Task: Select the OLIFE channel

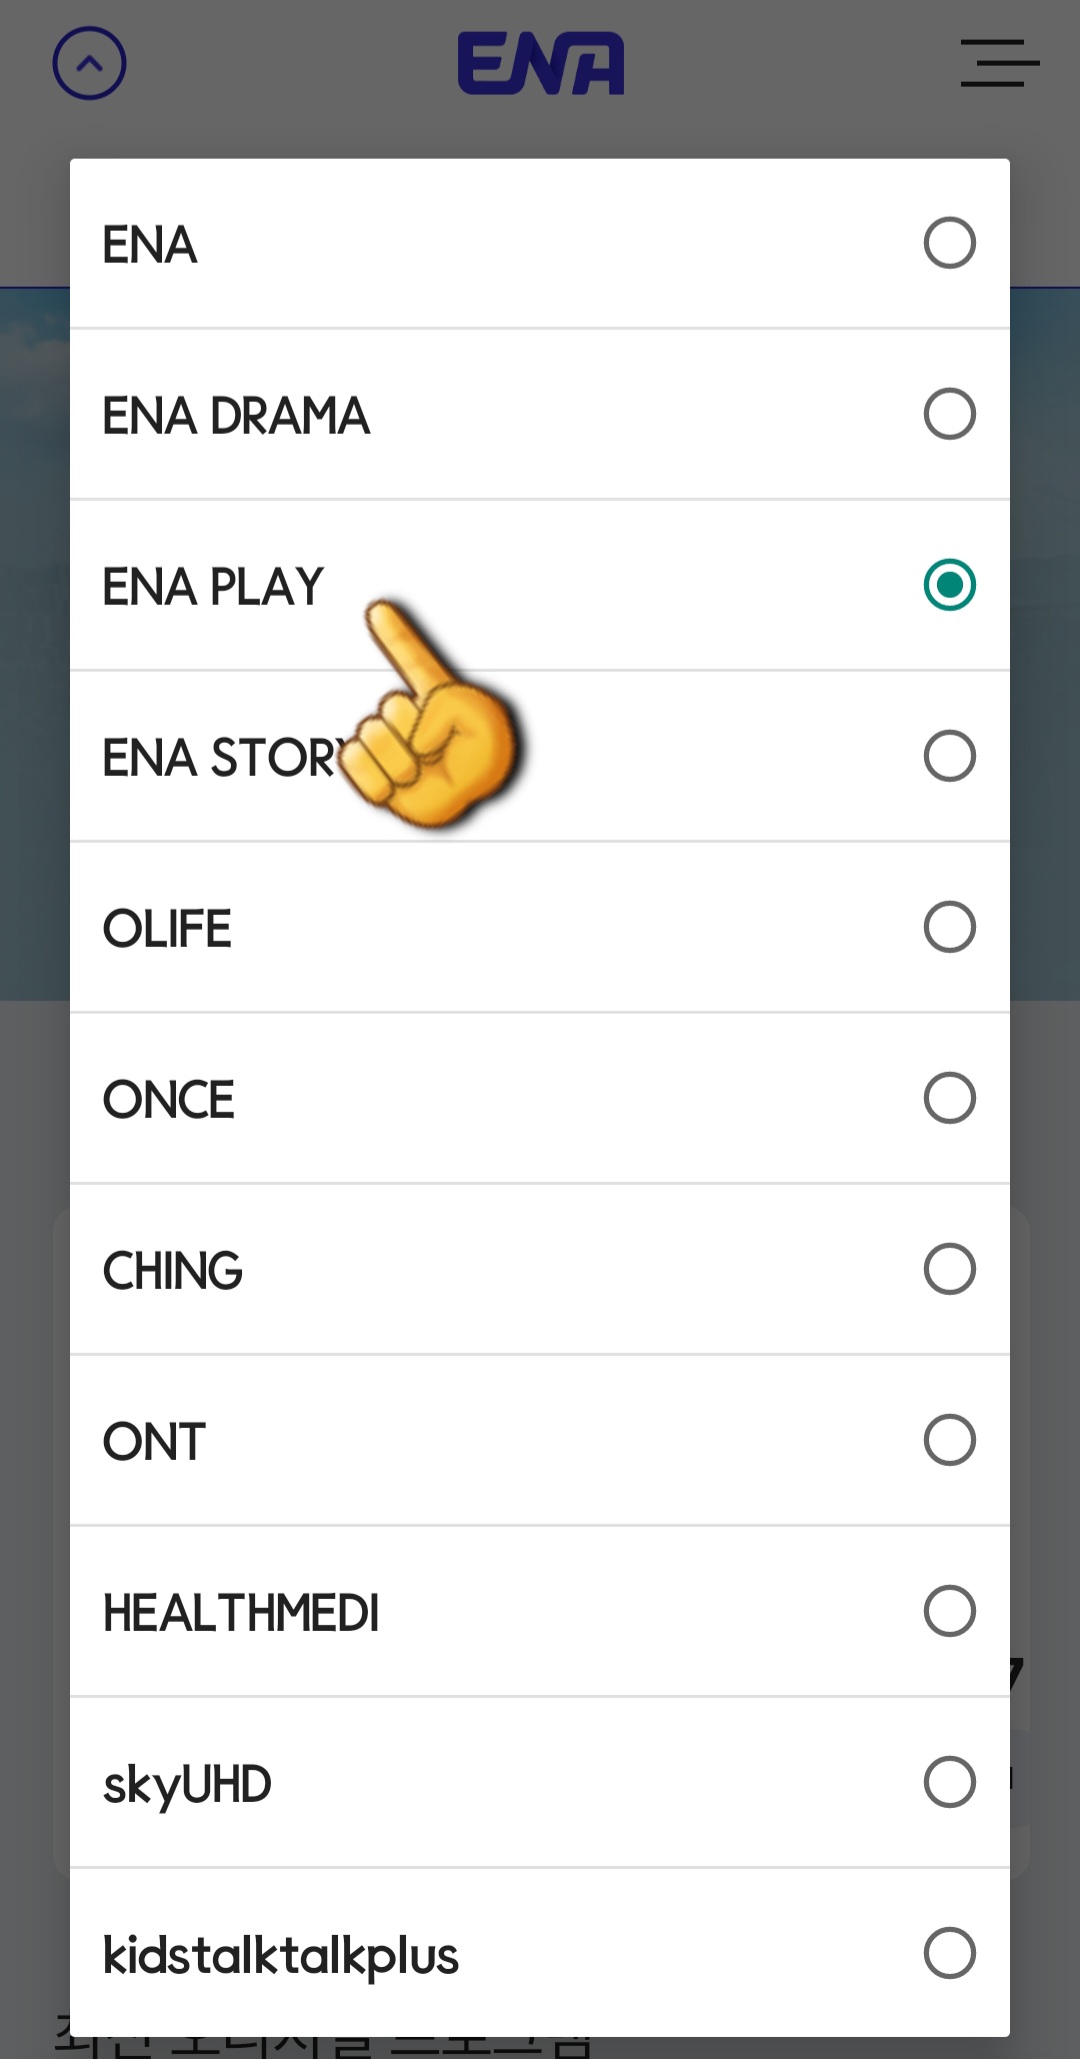Action: (x=948, y=926)
